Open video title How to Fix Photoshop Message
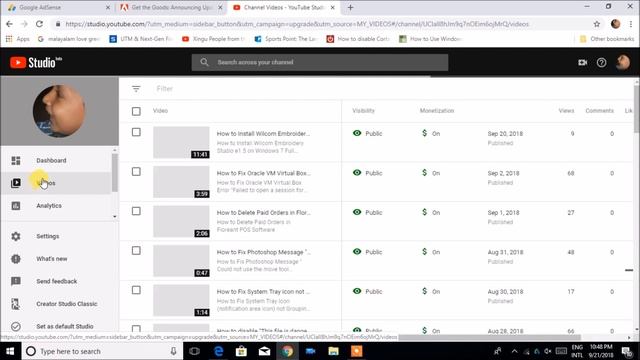Image resolution: width=640 pixels, height=360 pixels. click(x=264, y=252)
